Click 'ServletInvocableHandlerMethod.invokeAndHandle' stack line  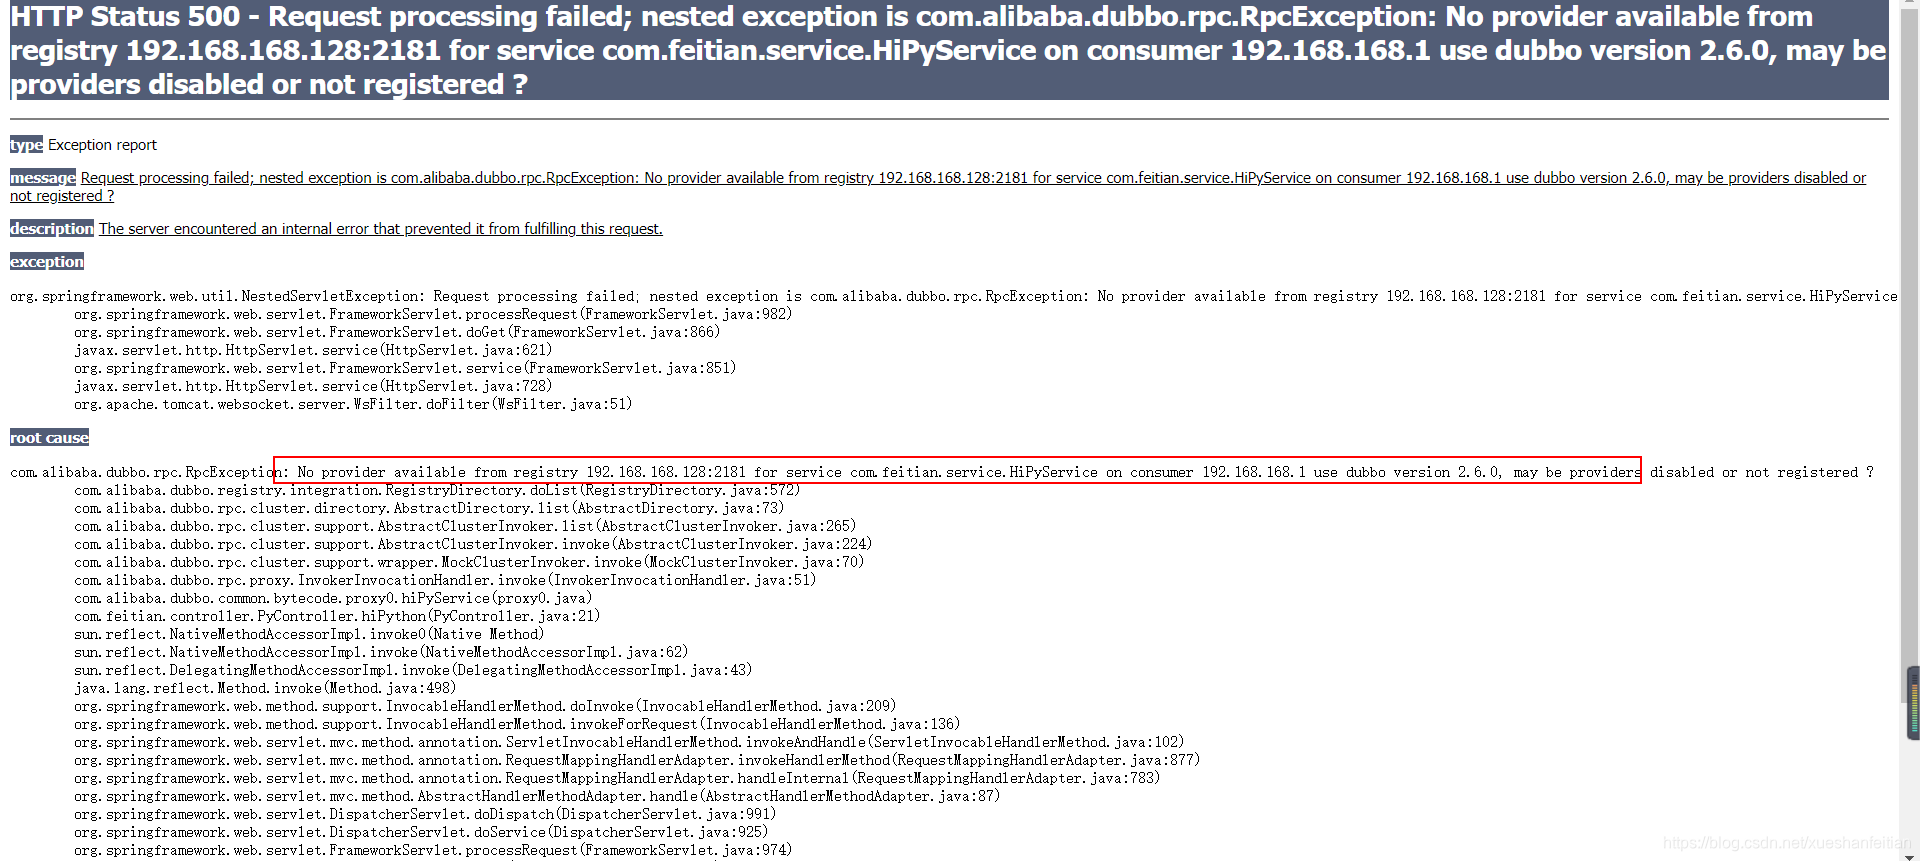[x=629, y=742]
